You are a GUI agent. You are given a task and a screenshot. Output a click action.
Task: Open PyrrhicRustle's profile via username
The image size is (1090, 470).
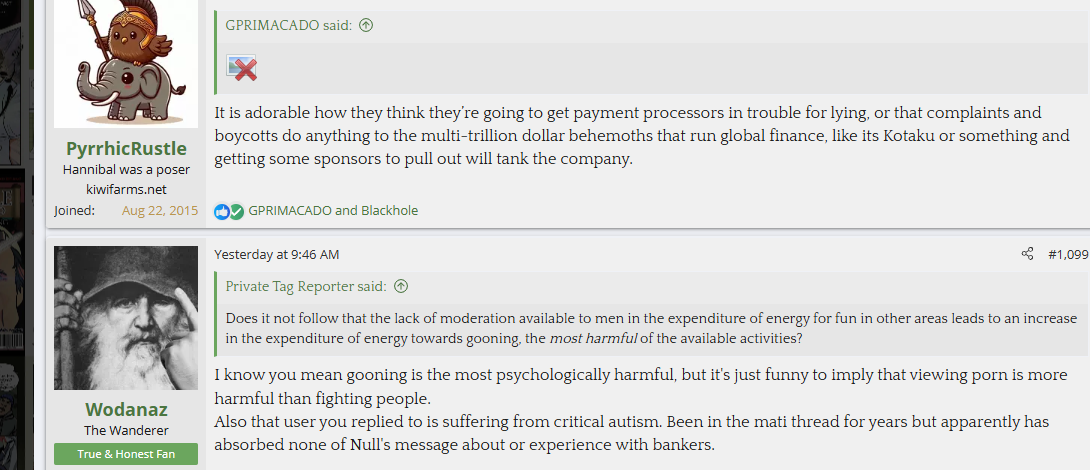point(126,148)
